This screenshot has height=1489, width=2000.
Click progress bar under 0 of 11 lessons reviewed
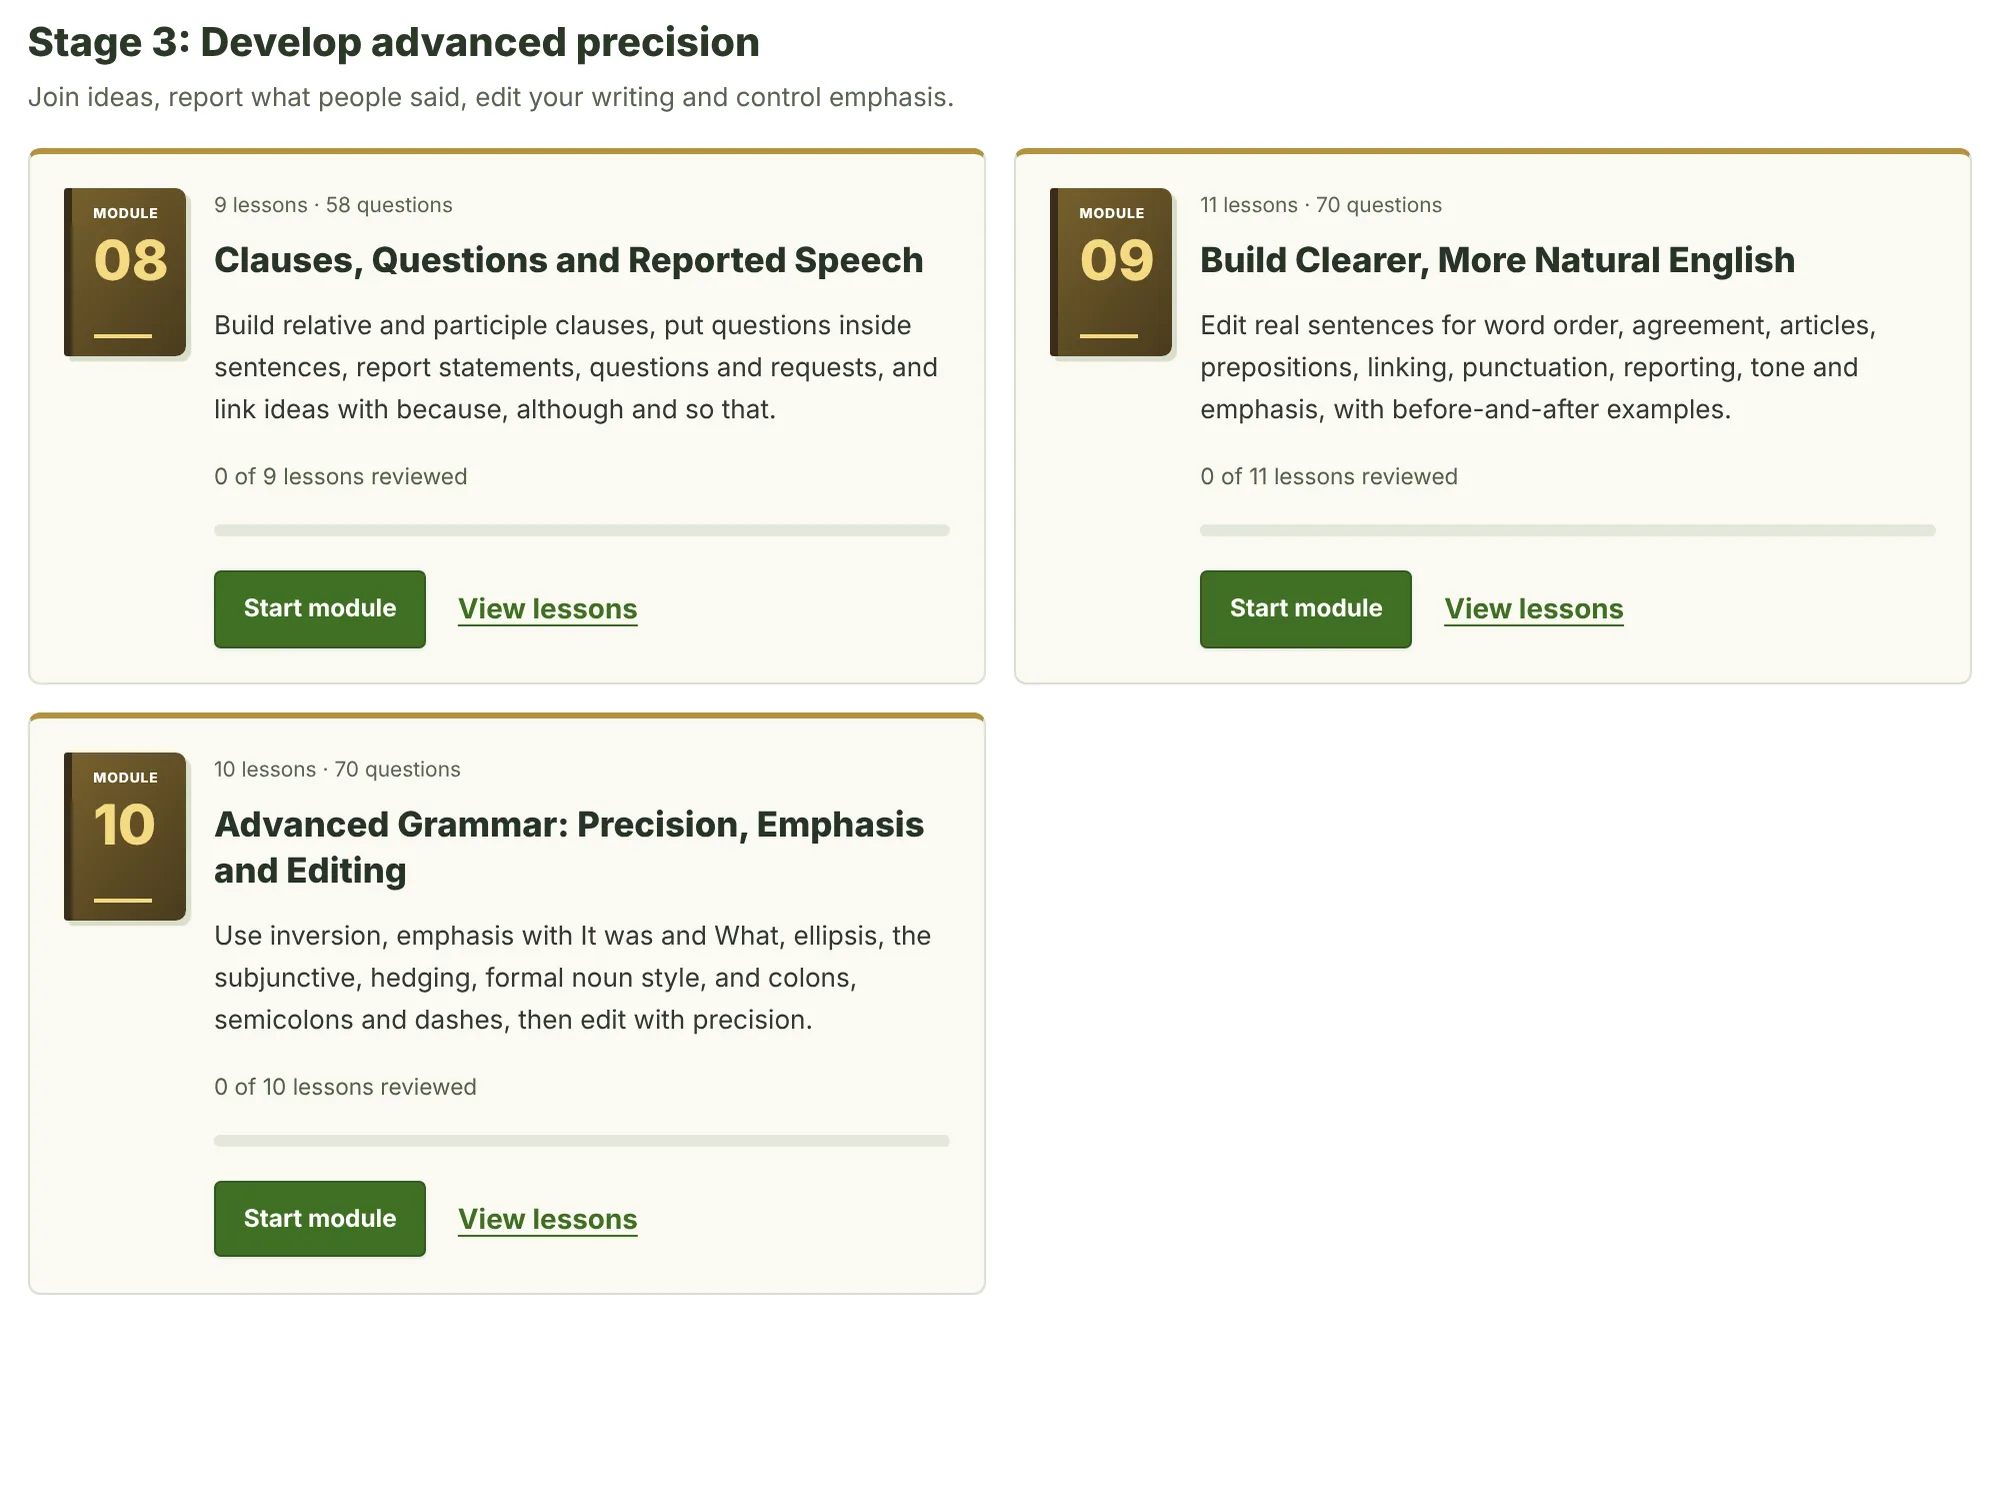tap(1568, 530)
